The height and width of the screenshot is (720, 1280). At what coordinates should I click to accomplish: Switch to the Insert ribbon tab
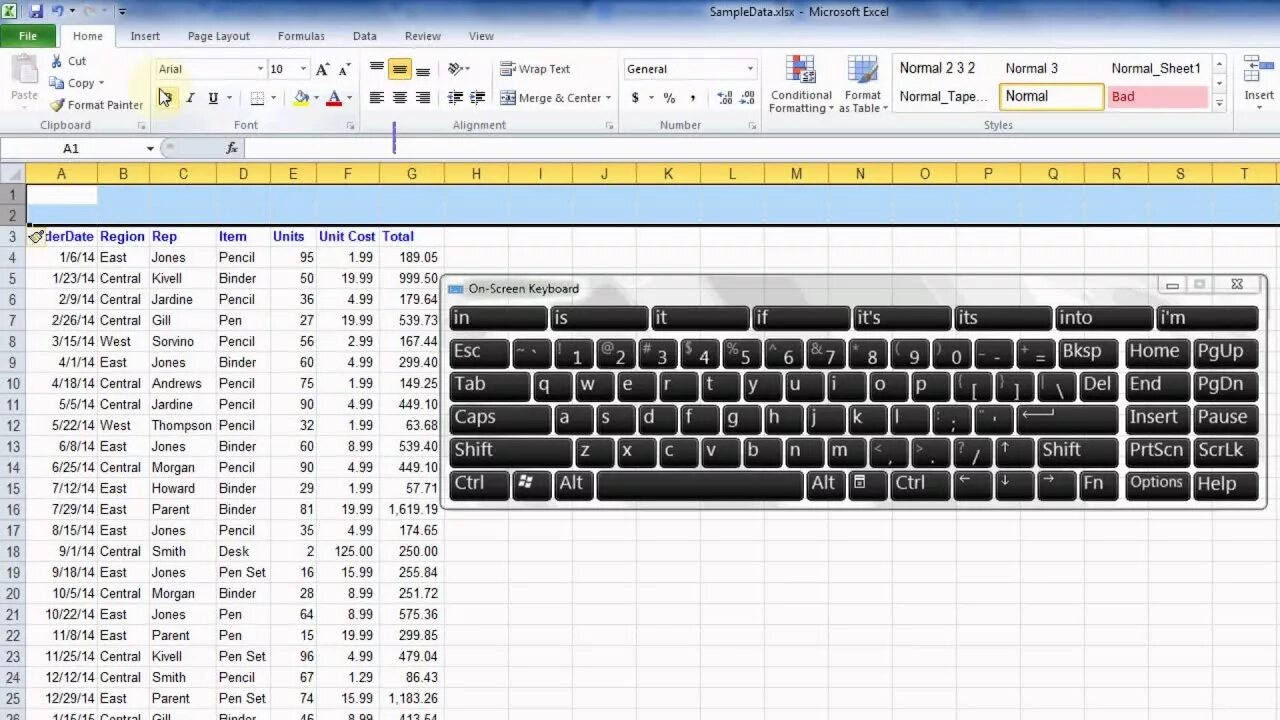point(145,36)
